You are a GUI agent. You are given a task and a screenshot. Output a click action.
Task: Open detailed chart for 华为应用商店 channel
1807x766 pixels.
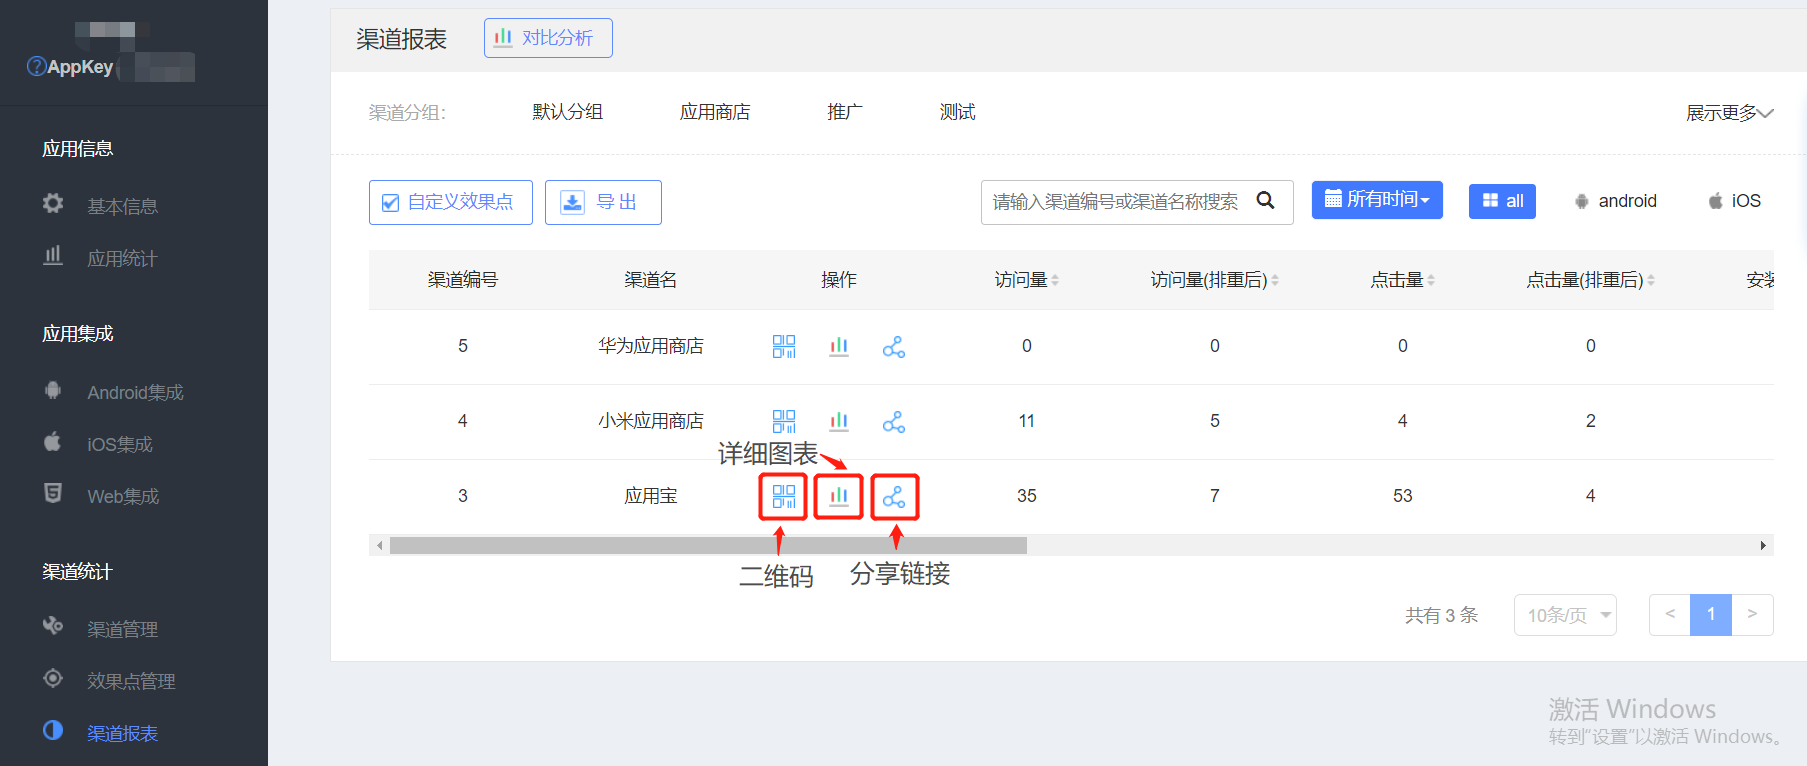click(x=839, y=346)
